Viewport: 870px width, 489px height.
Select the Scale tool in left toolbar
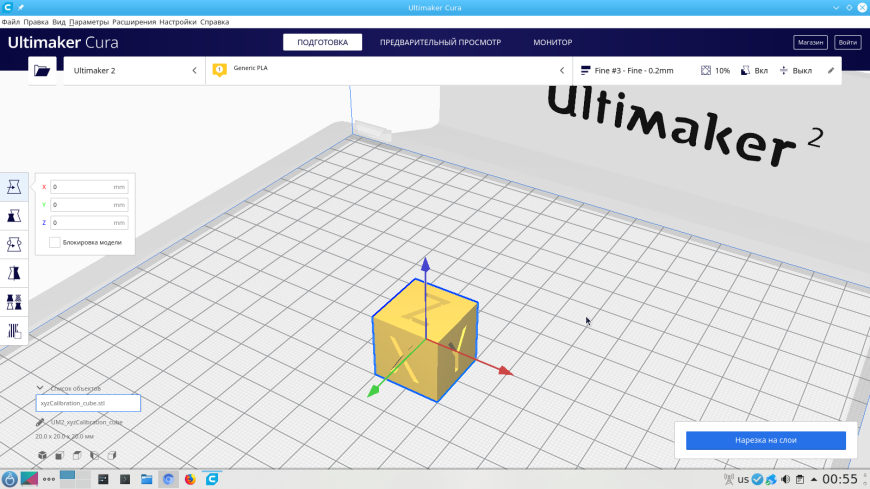click(14, 216)
